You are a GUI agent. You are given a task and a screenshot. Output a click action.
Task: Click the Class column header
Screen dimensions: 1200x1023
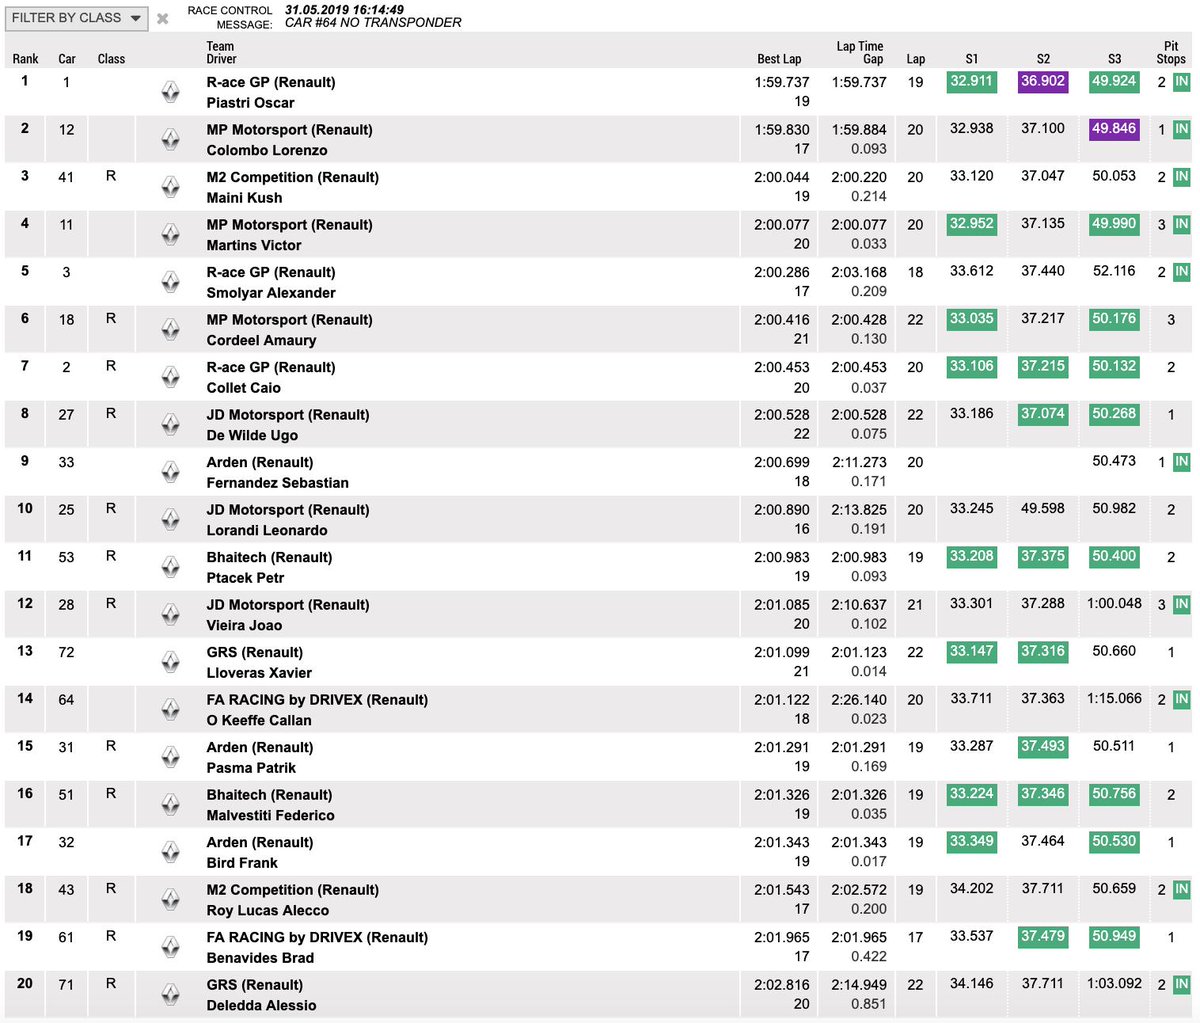pos(111,59)
